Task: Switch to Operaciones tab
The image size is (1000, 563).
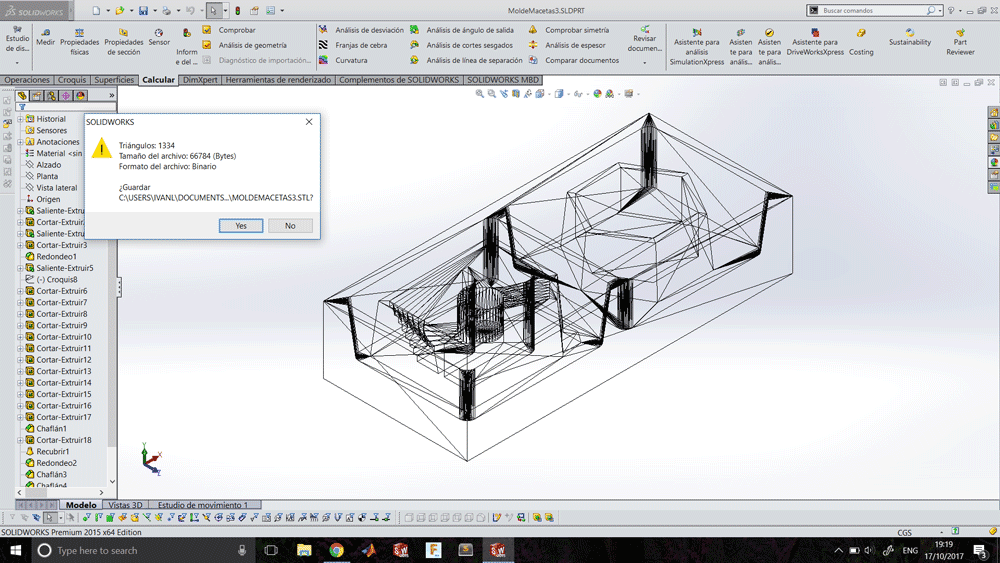Action: click(x=27, y=80)
